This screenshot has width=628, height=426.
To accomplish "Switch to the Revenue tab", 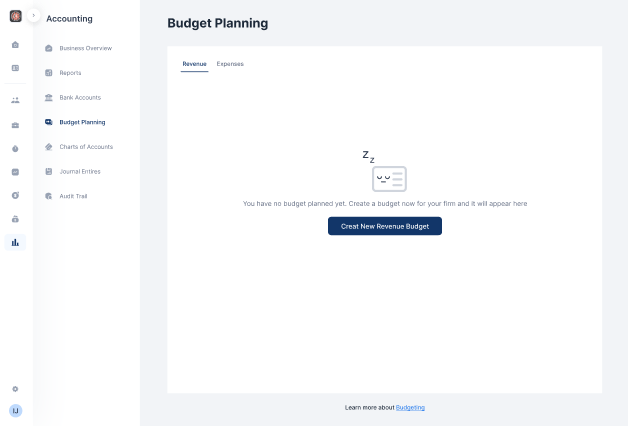I will [x=194, y=64].
